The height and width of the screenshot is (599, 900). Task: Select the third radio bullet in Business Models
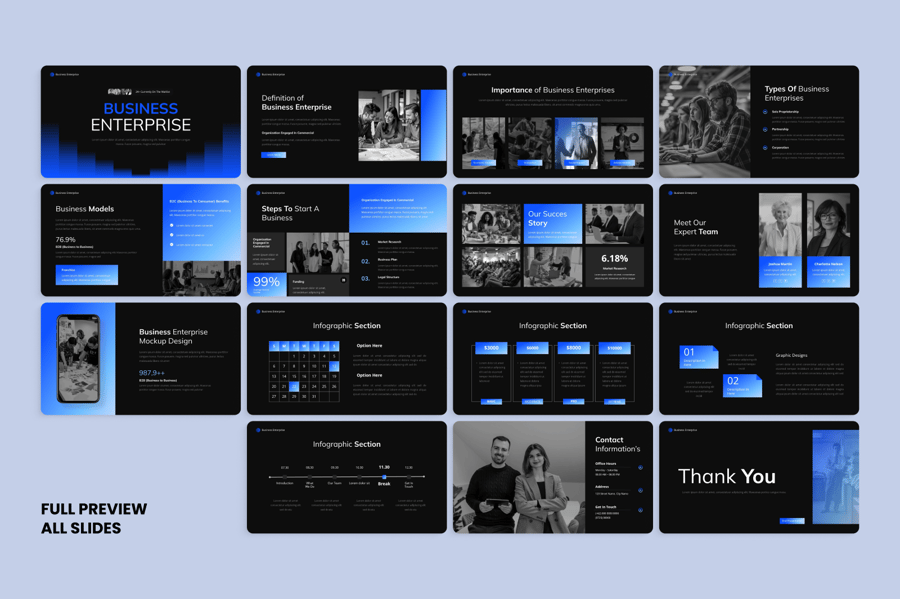pos(172,245)
